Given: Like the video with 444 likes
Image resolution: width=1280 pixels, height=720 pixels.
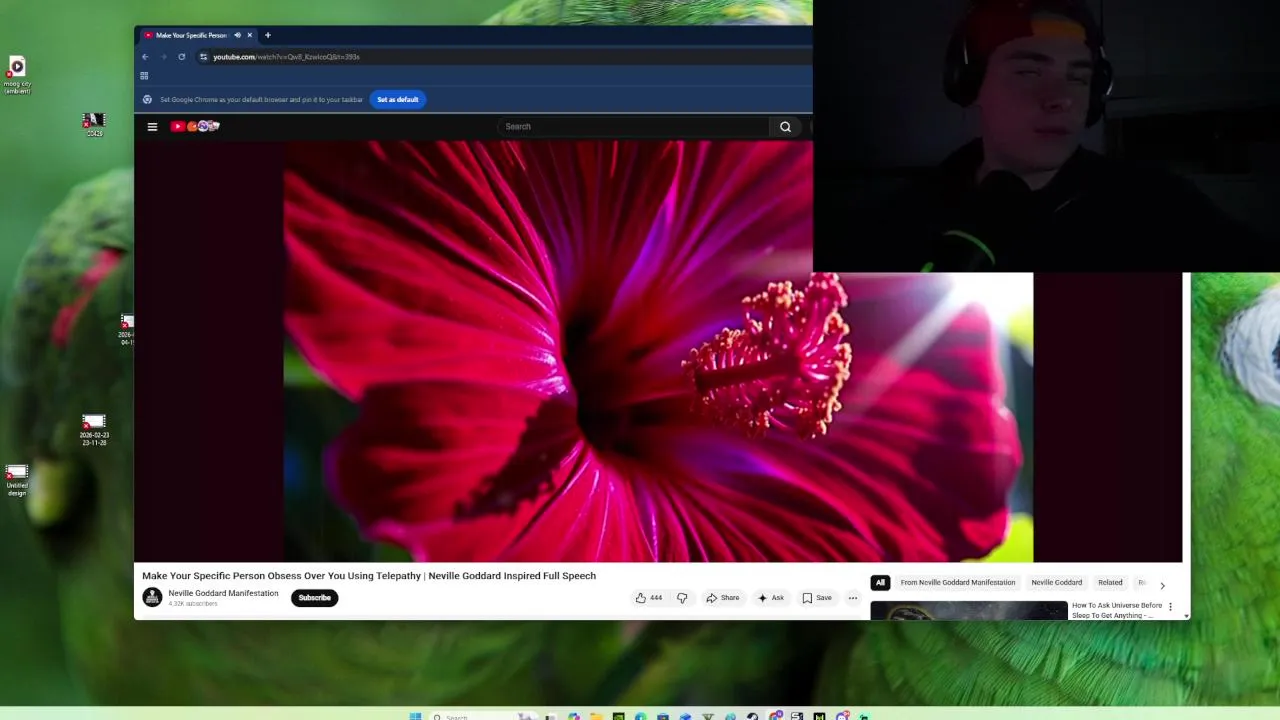Looking at the screenshot, I should (x=649, y=598).
